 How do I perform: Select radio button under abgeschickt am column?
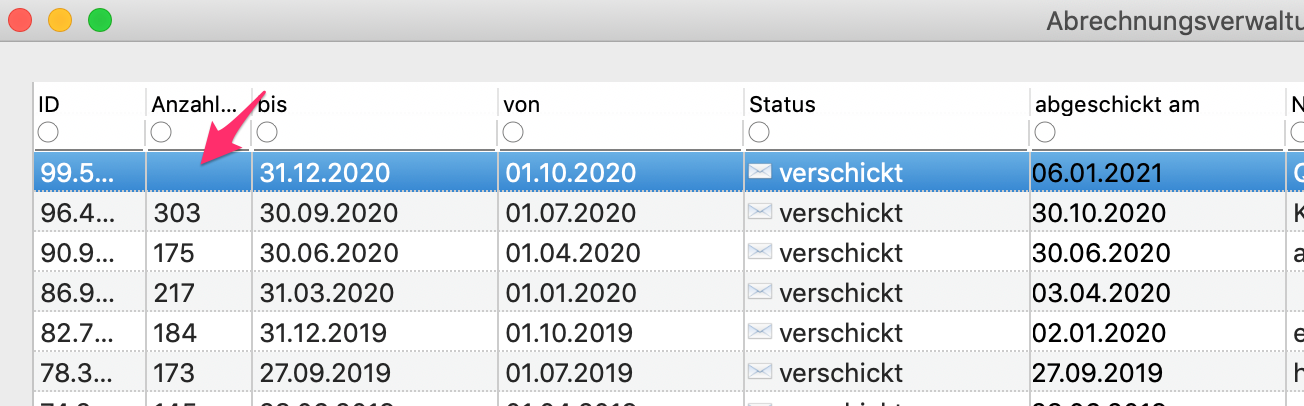point(1045,132)
